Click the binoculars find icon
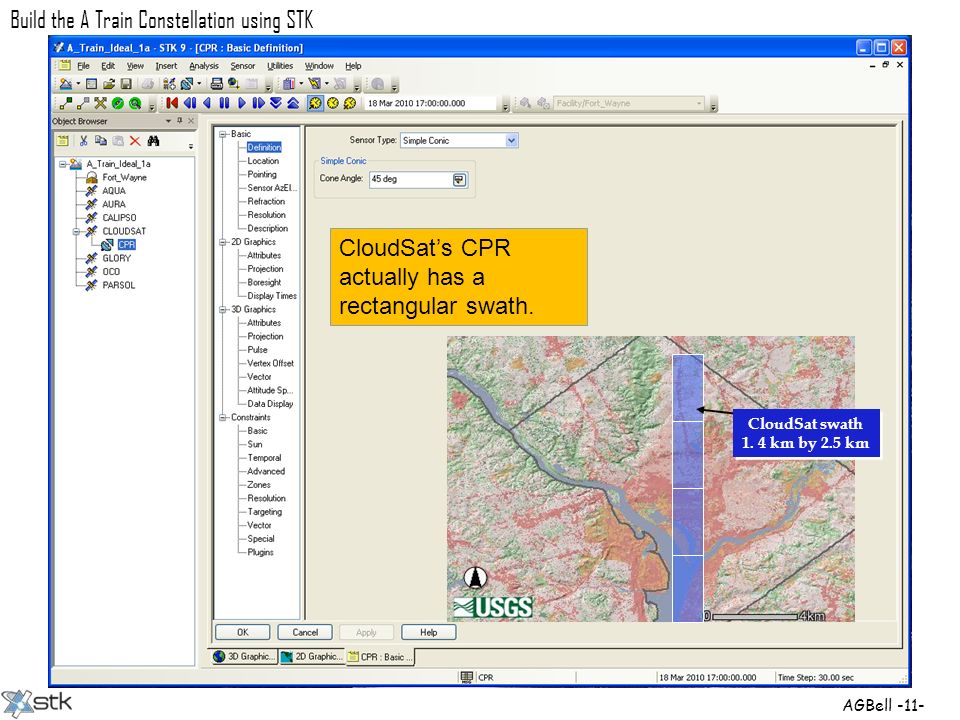This screenshot has width=960, height=720. click(153, 141)
